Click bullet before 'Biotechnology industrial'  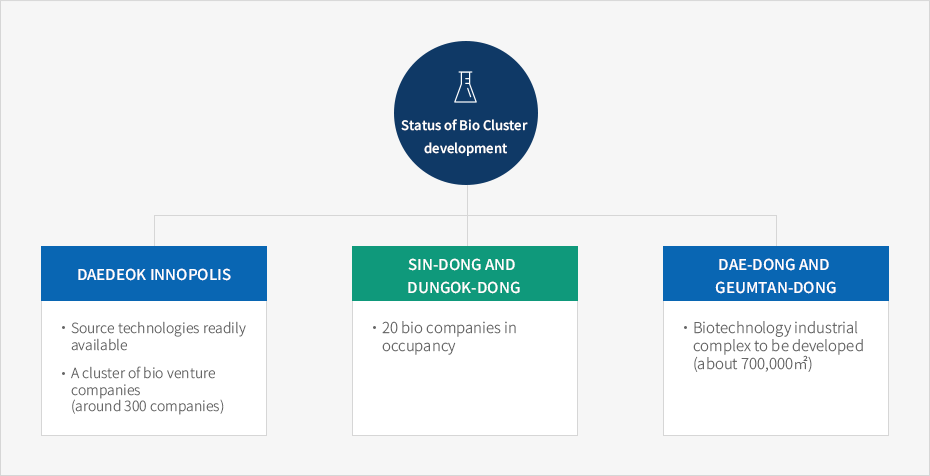coord(685,327)
